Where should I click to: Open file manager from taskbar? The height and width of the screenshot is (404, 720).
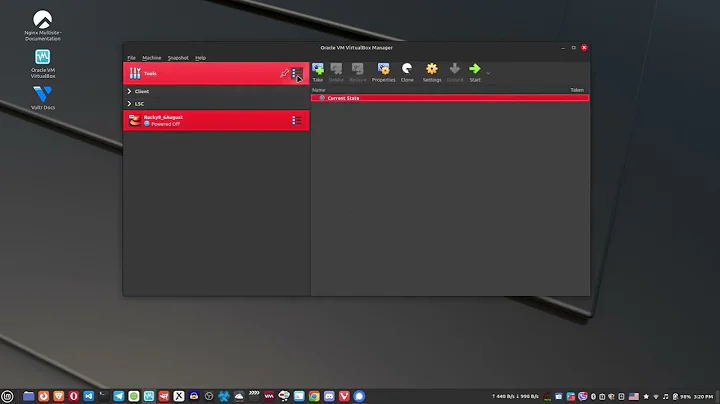(x=28, y=396)
